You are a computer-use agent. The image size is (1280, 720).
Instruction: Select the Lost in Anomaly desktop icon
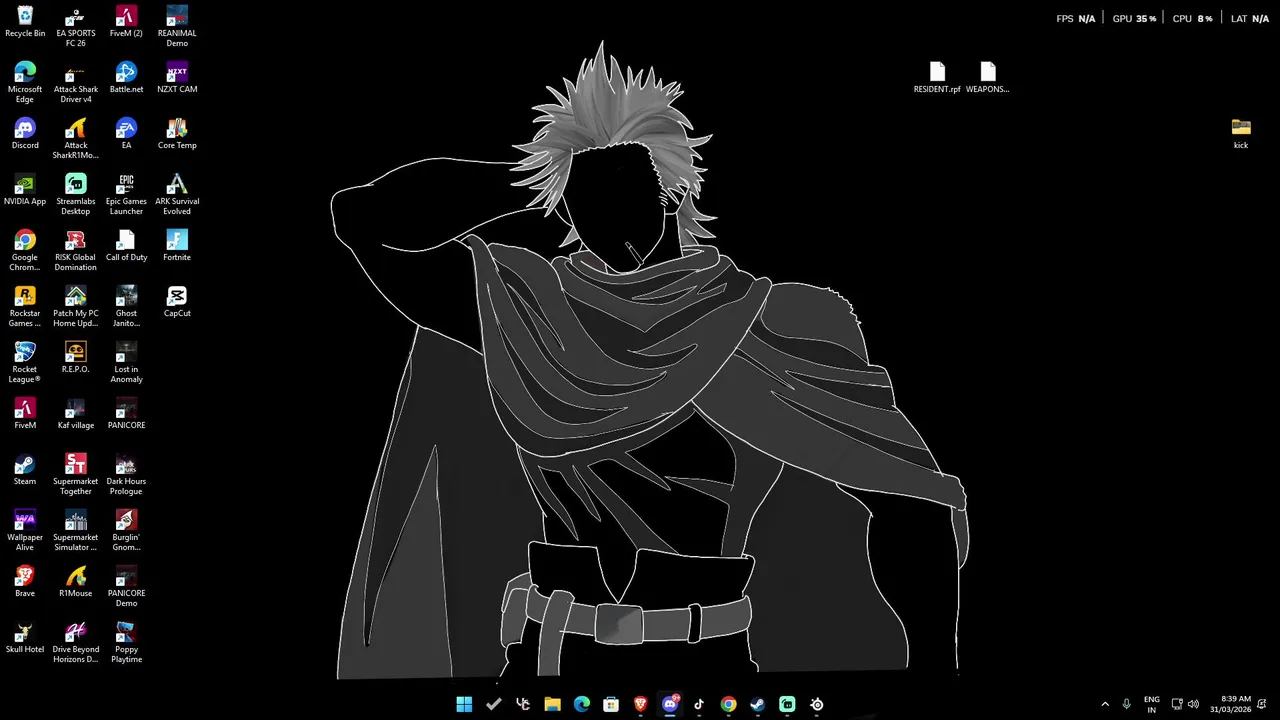[126, 363]
